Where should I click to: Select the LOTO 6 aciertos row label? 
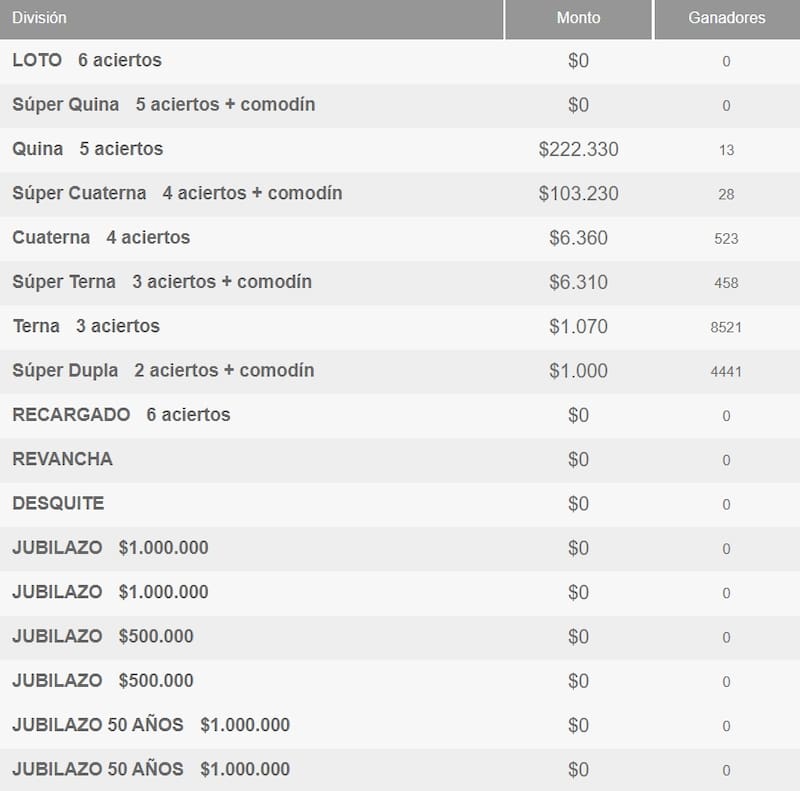pos(87,61)
